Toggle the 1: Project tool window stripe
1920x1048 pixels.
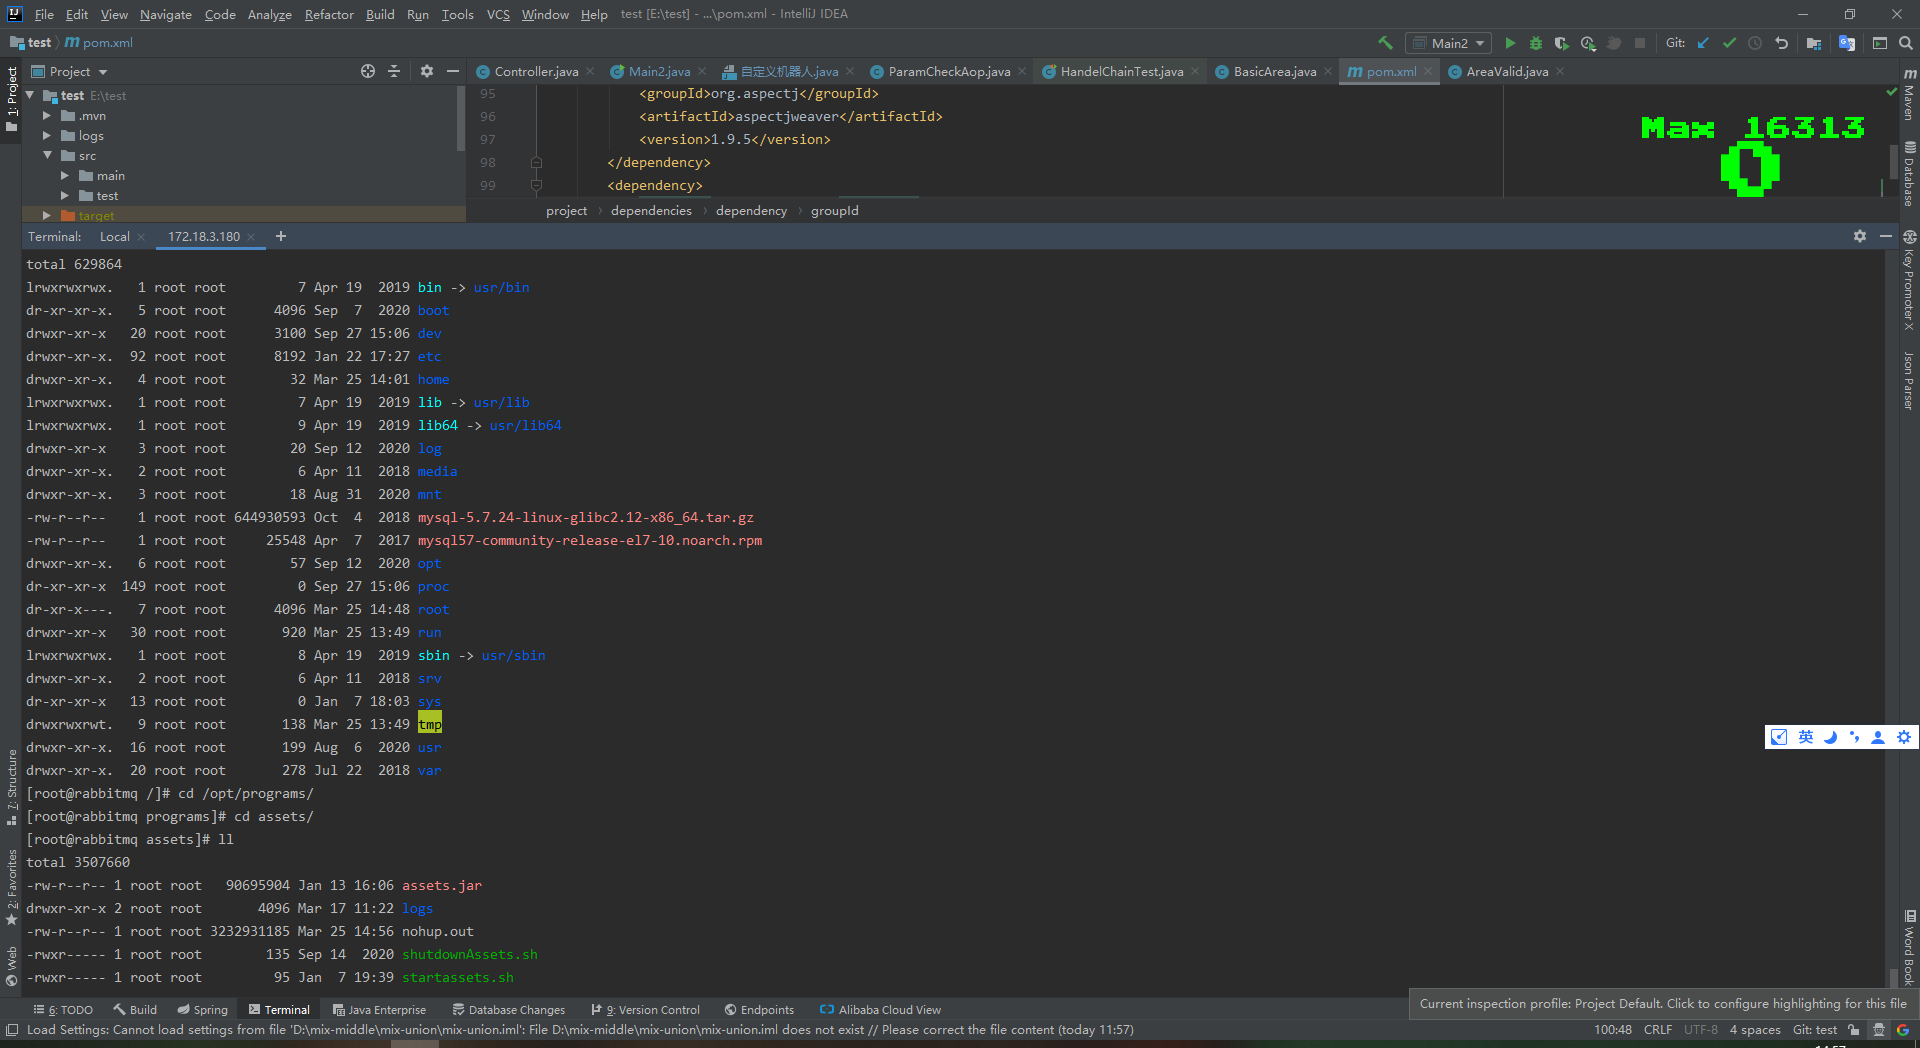point(12,100)
